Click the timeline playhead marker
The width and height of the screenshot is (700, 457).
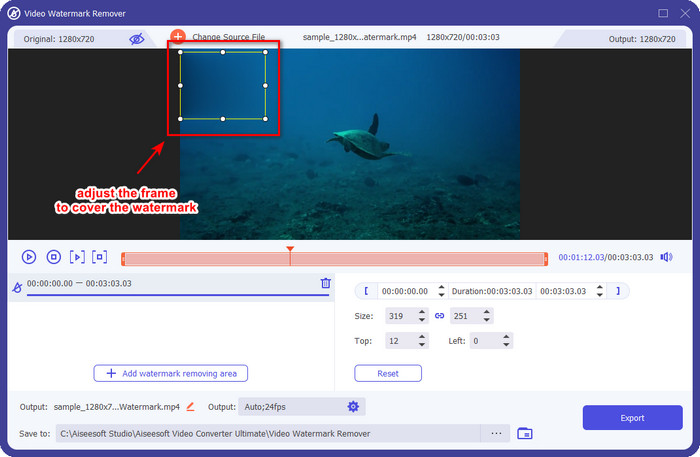coord(290,249)
